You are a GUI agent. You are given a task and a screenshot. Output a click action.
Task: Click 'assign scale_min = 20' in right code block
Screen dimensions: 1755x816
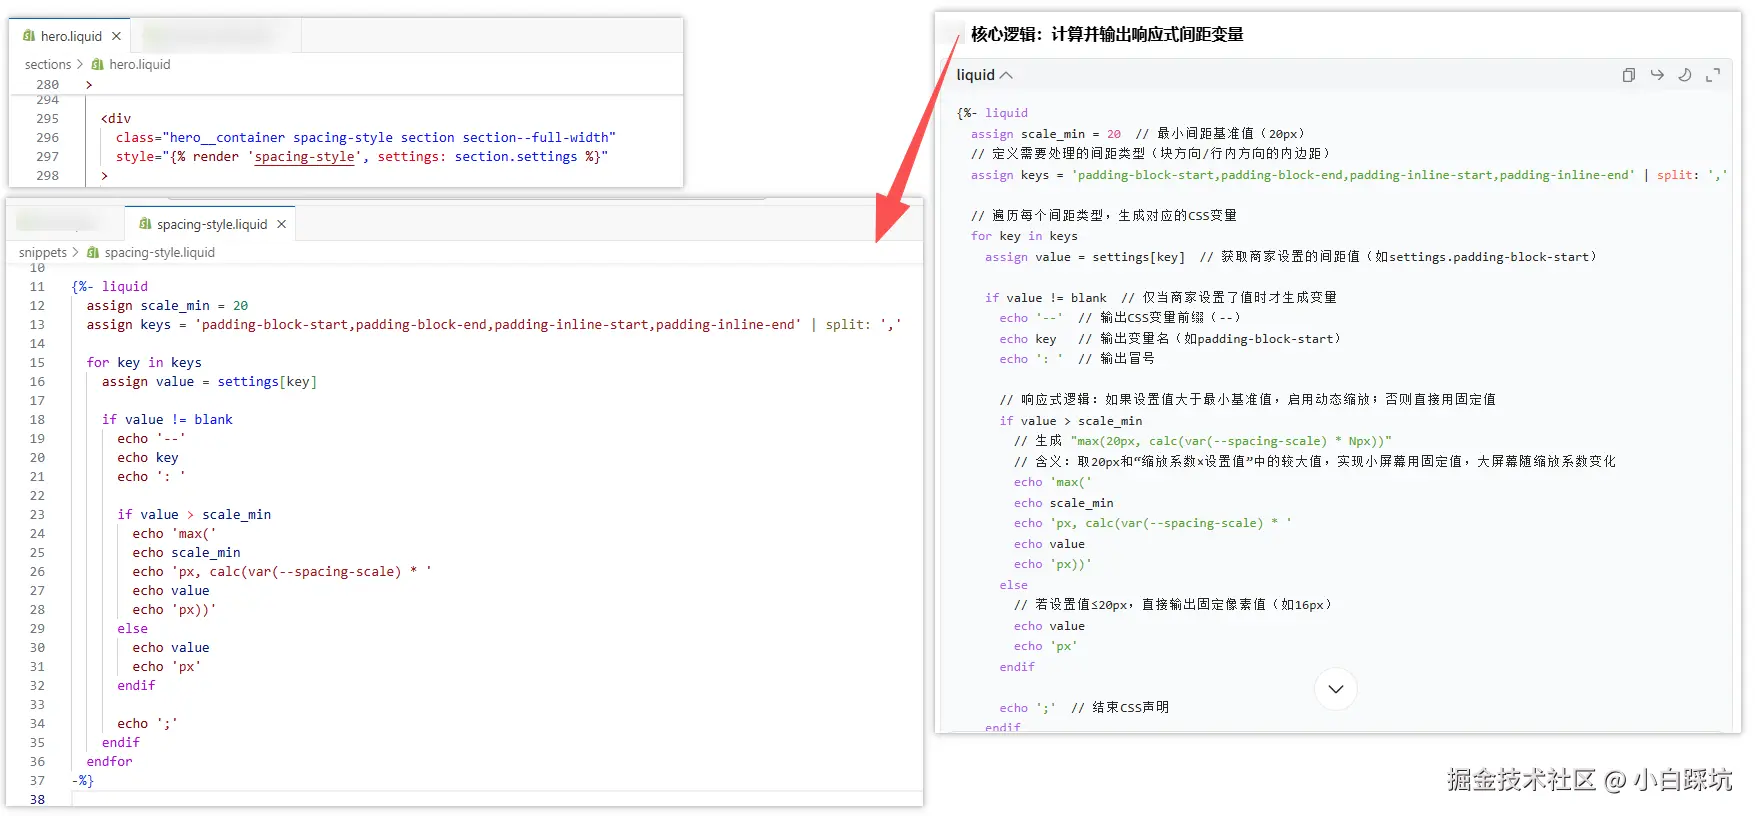click(x=1046, y=133)
